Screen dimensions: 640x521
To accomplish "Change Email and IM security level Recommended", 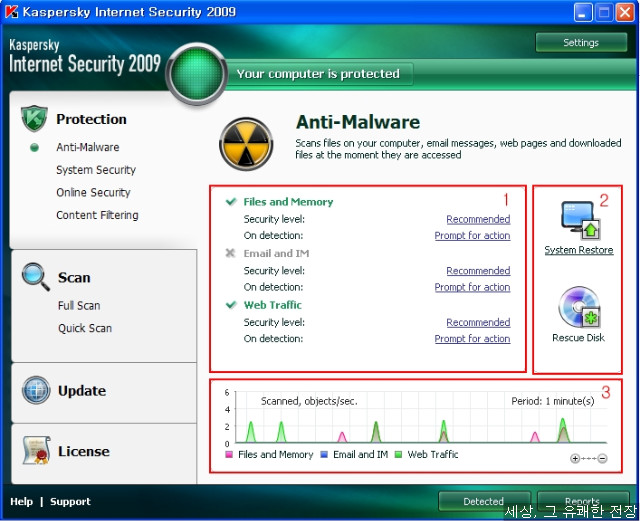I will [x=478, y=271].
